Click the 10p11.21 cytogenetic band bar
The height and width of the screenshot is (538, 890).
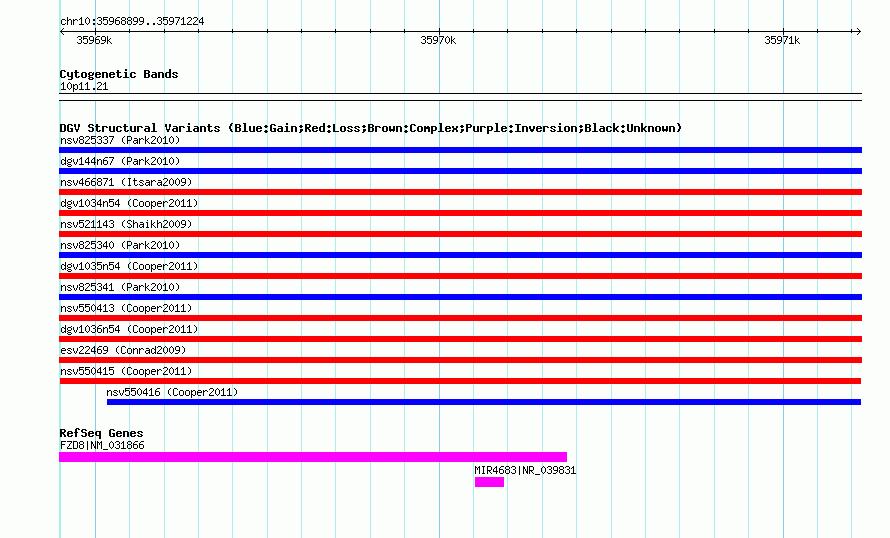pyautogui.click(x=460, y=97)
